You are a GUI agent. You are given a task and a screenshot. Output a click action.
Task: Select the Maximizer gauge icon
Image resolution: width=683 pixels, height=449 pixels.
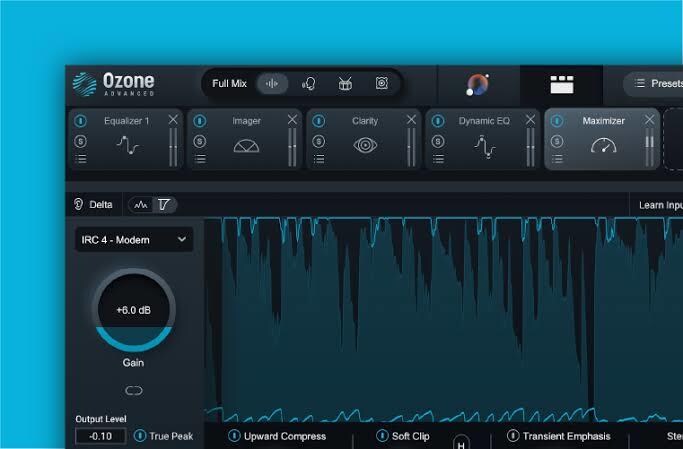(603, 145)
